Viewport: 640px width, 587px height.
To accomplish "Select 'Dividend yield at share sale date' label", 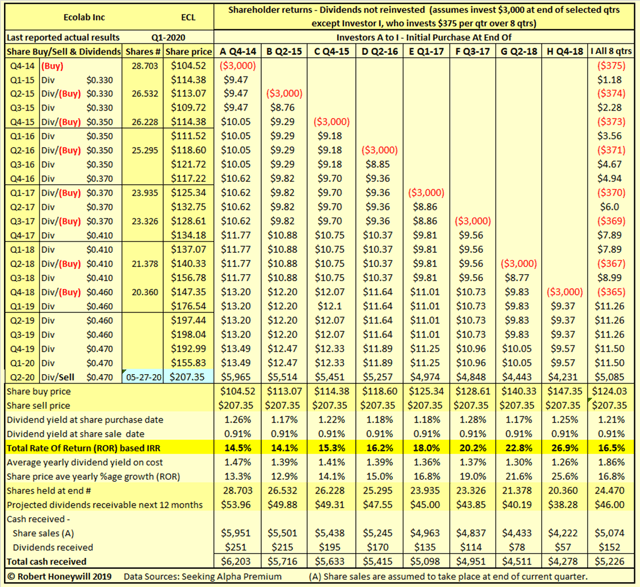I will tap(76, 434).
